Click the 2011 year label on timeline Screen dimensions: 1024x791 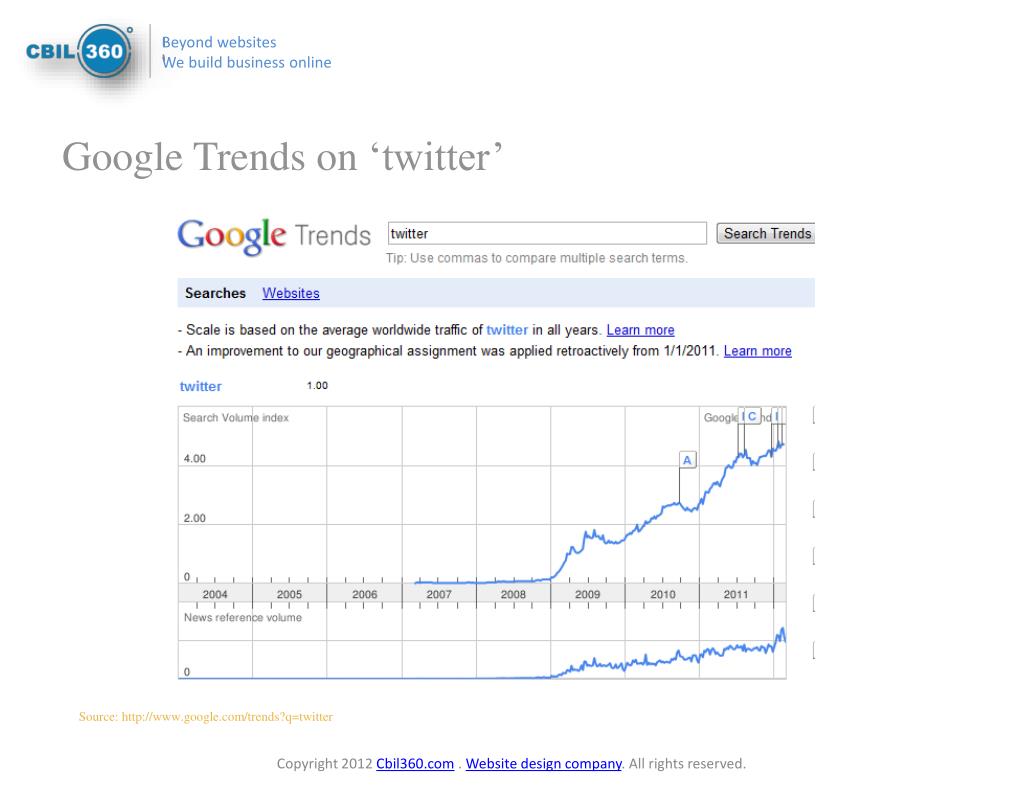coord(735,594)
